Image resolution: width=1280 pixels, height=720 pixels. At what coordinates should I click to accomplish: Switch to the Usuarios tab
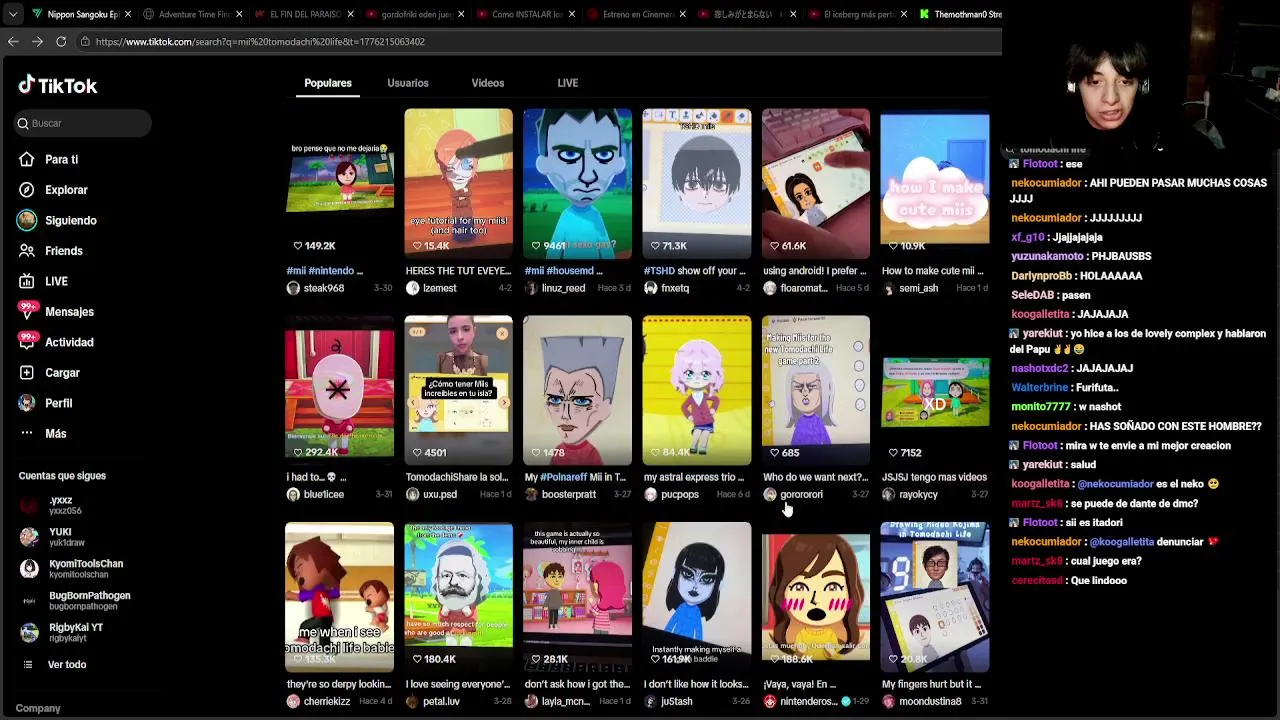408,83
